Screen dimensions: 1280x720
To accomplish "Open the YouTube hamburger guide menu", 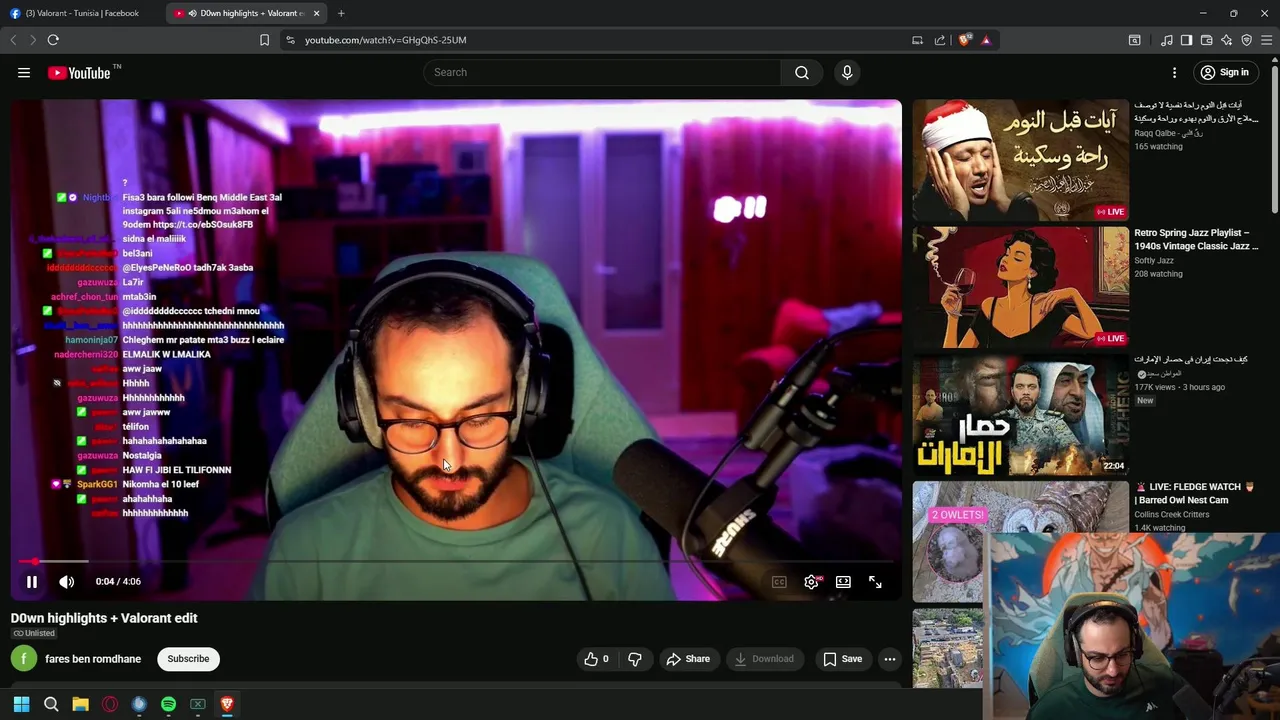I will [24, 73].
